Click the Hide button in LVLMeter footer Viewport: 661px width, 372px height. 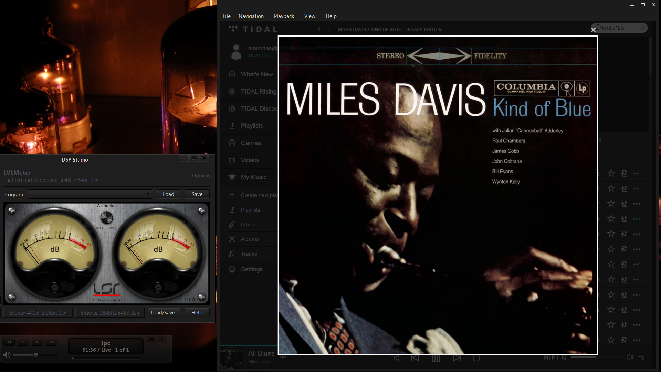click(x=197, y=313)
